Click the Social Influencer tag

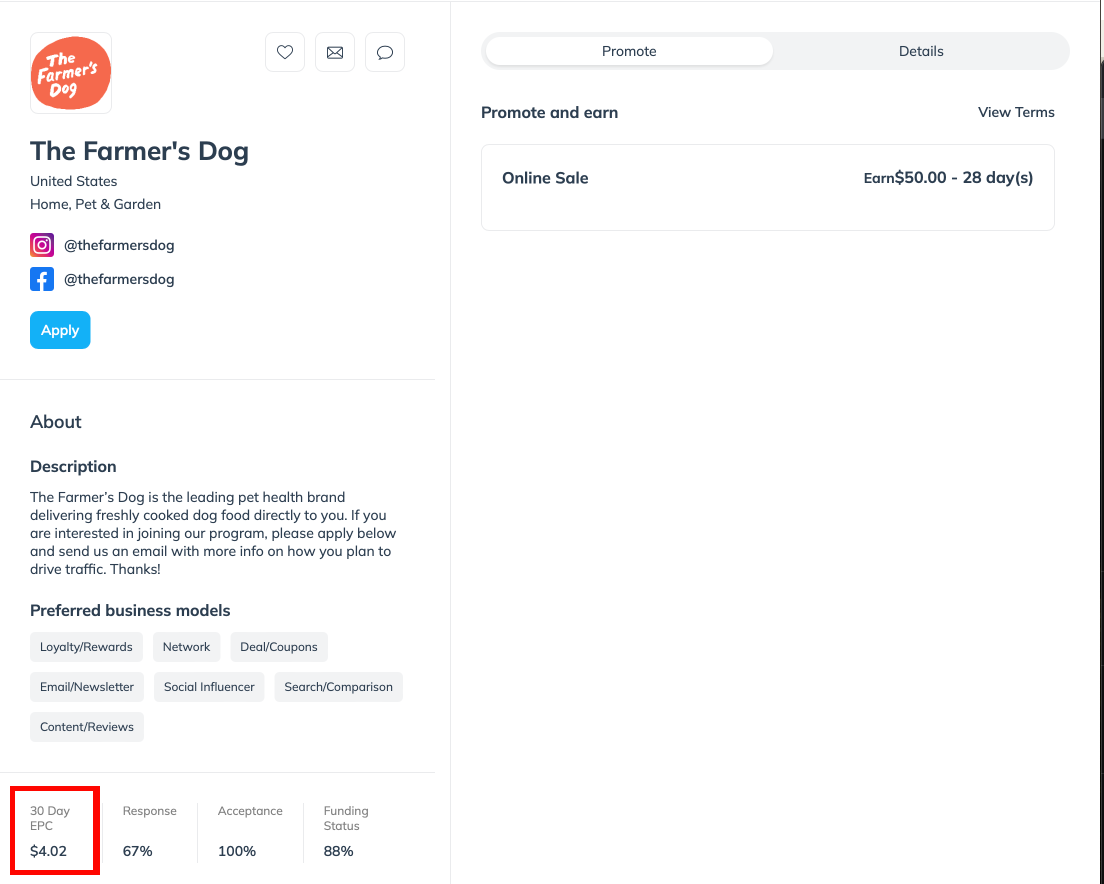pyautogui.click(x=209, y=687)
